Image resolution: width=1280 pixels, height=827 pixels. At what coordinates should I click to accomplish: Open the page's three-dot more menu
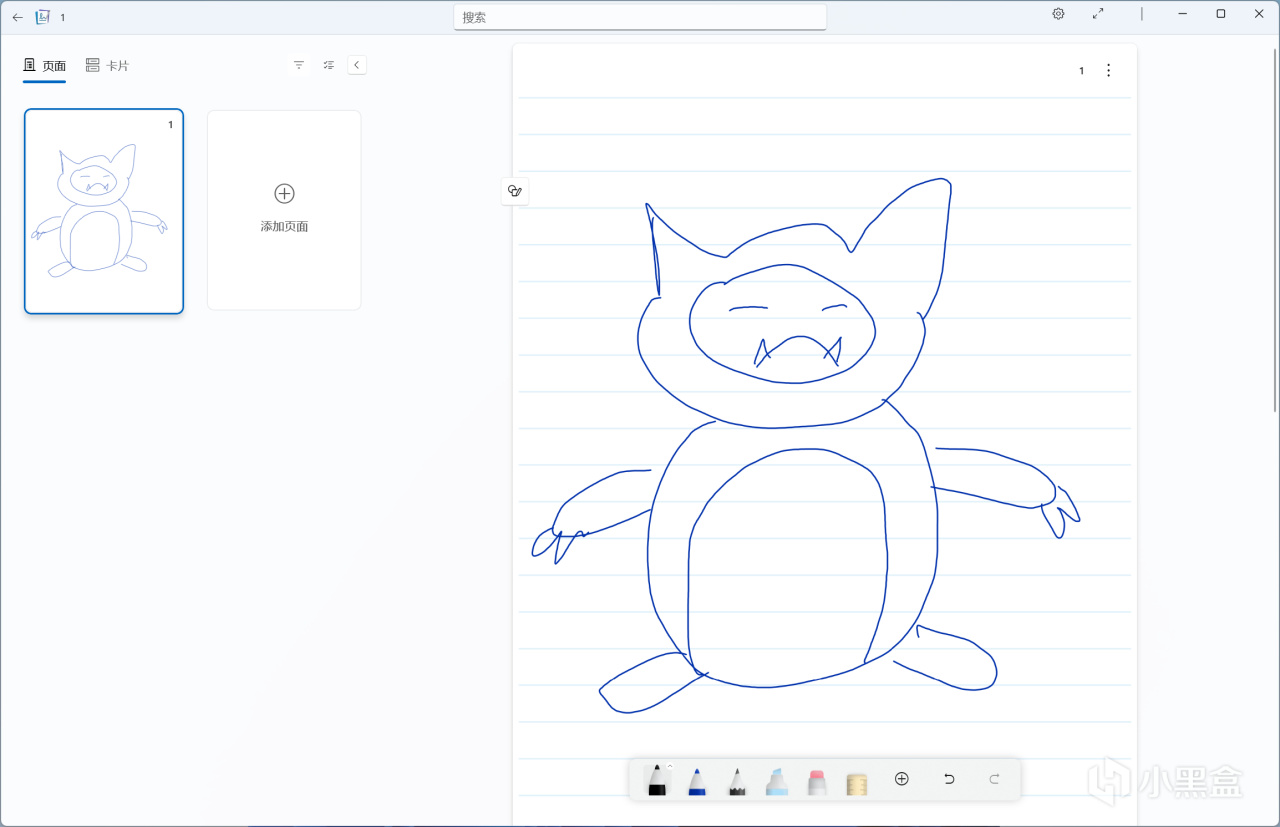pyautogui.click(x=1108, y=70)
